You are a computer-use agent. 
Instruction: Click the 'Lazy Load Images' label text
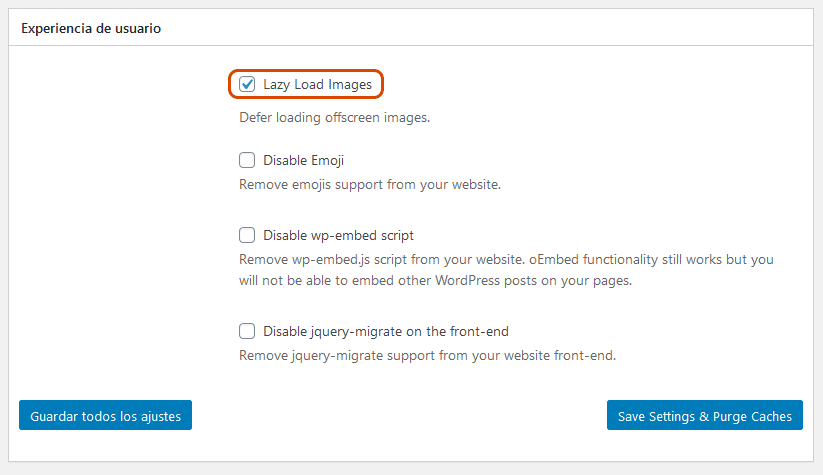click(x=317, y=85)
